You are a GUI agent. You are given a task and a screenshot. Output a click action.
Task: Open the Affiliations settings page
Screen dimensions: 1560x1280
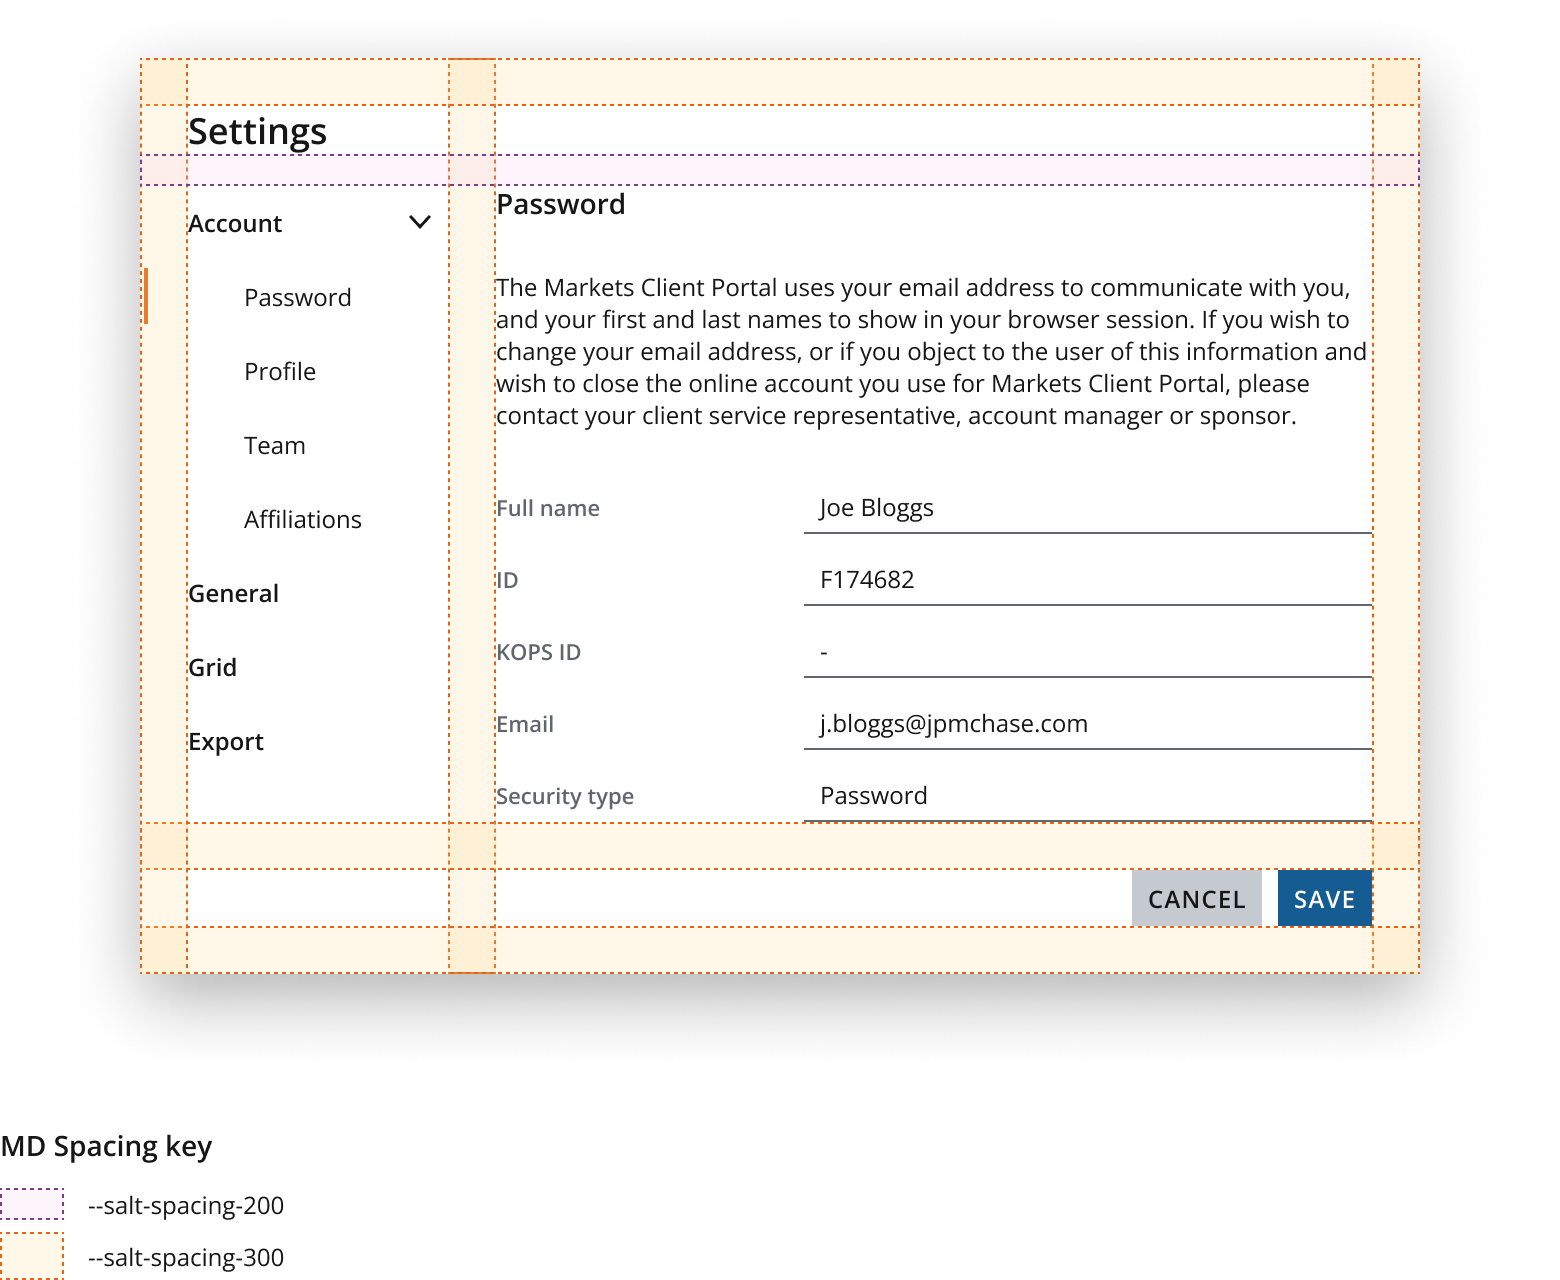pyautogui.click(x=302, y=519)
